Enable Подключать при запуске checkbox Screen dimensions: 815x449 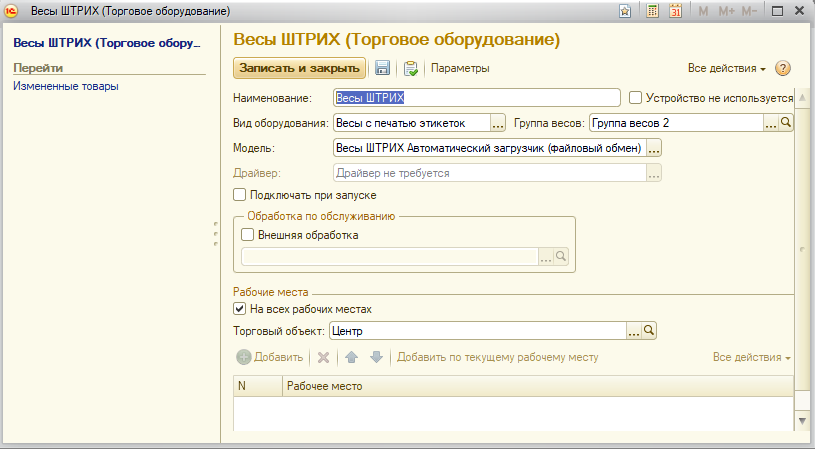239,195
